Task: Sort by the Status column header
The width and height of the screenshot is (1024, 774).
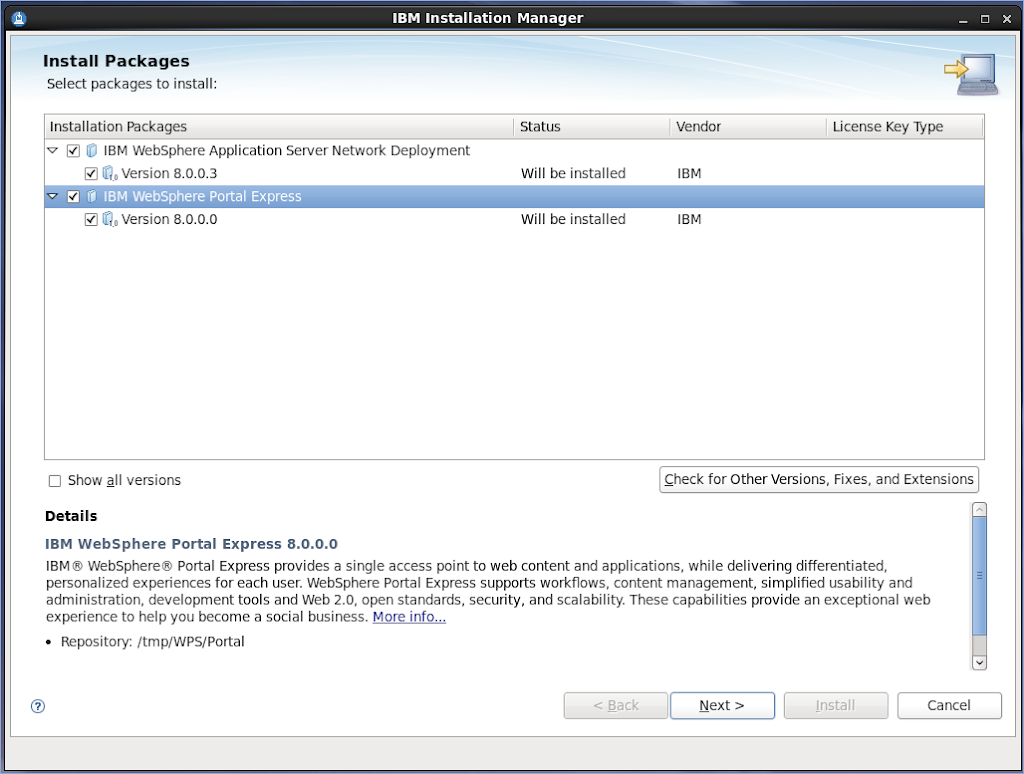Action: tap(591, 127)
